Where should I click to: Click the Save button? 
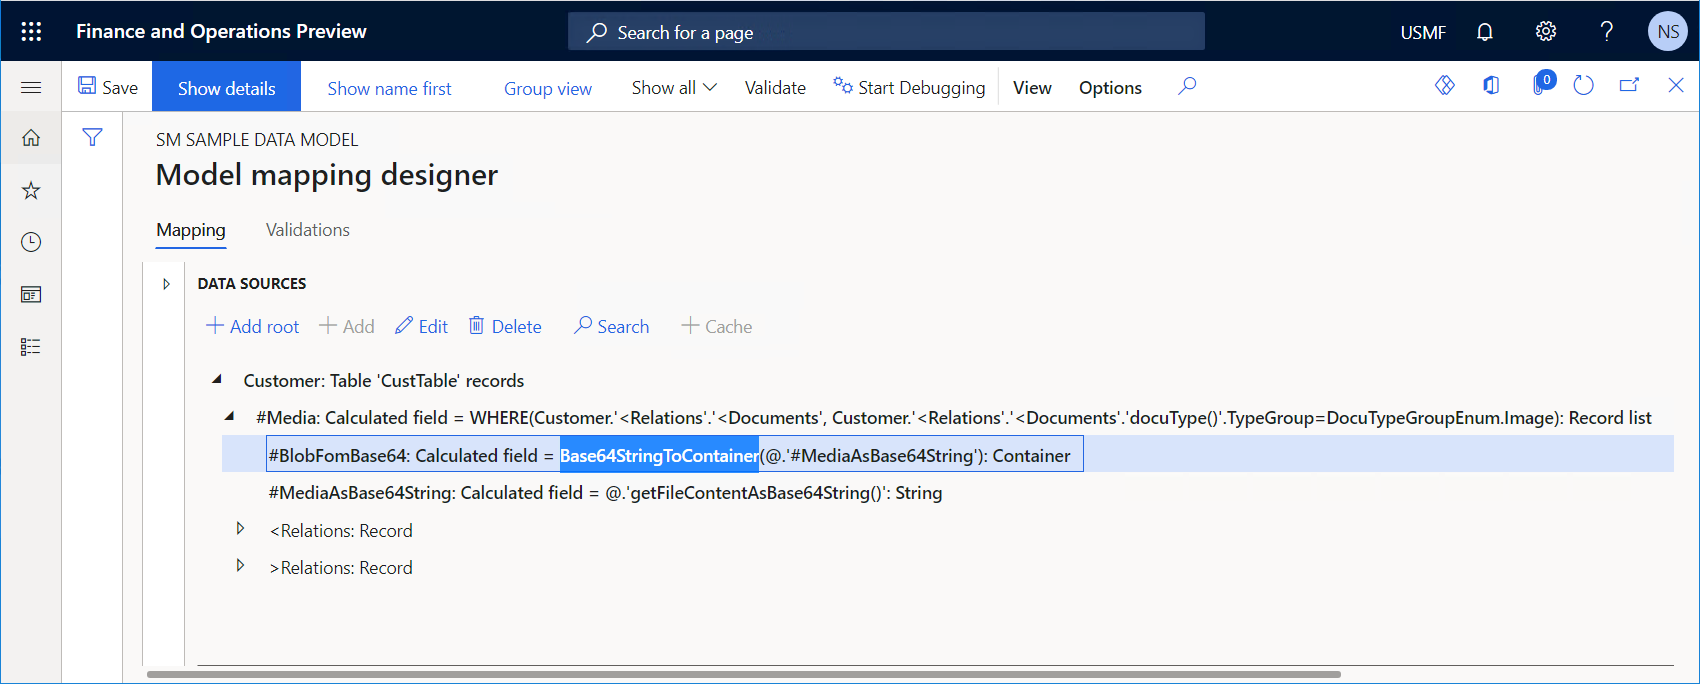click(108, 87)
